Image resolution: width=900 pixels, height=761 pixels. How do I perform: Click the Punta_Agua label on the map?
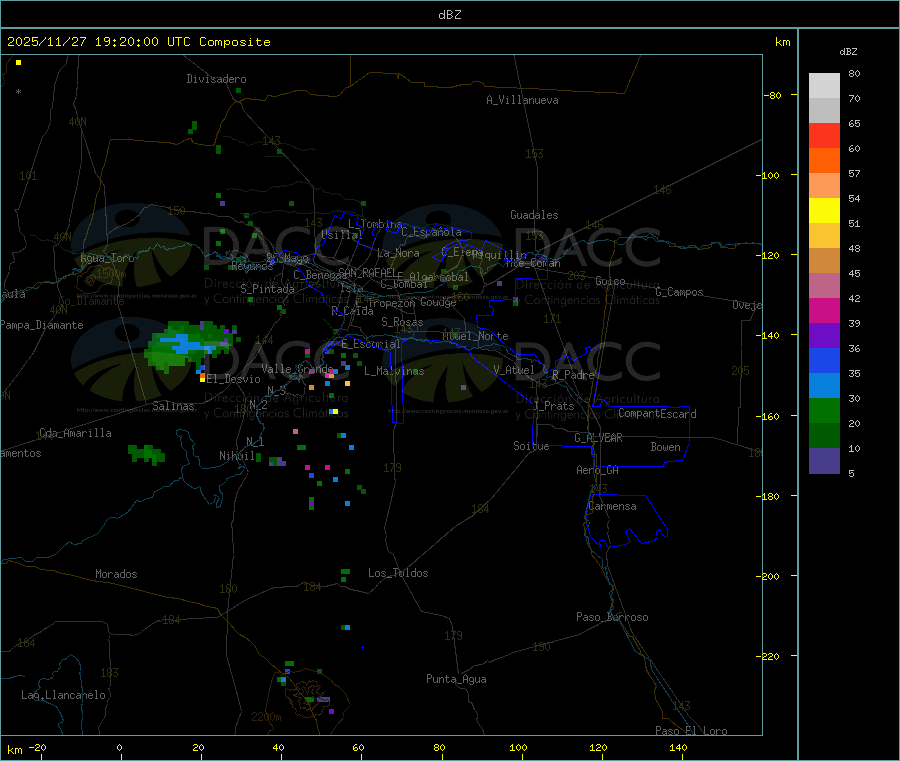pos(456,679)
